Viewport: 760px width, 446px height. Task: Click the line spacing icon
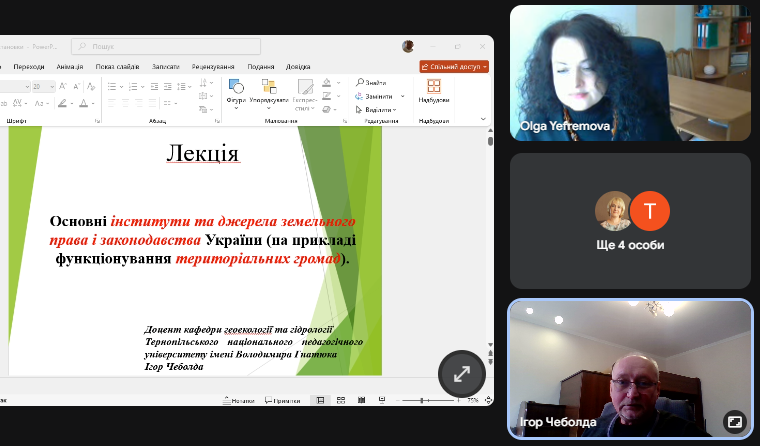[181, 87]
